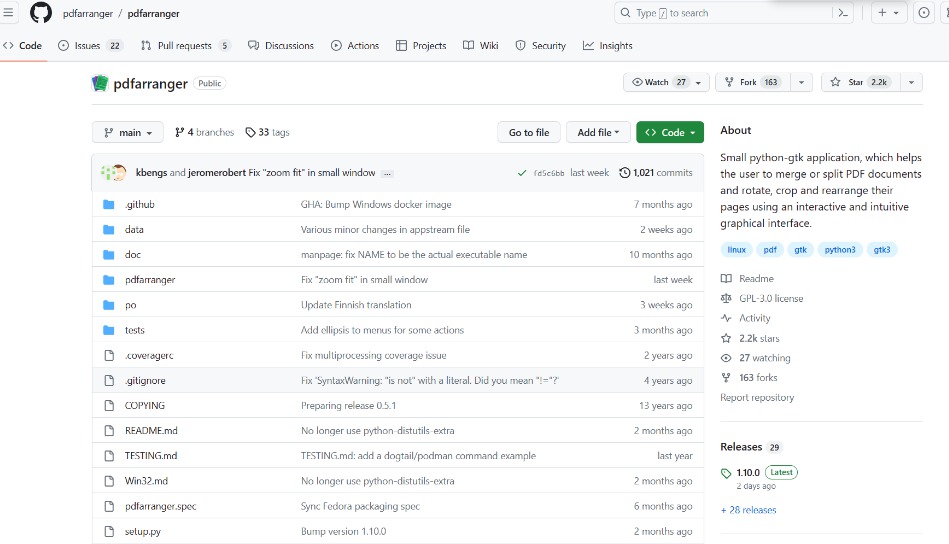Screen dimensions: 949x544
Task: Star the pdfarranger repository
Action: [x=861, y=82]
